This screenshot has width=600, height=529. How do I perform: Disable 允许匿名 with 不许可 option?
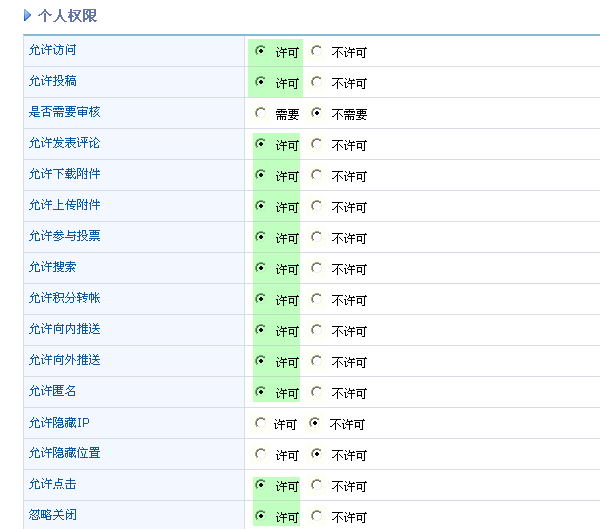click(317, 391)
